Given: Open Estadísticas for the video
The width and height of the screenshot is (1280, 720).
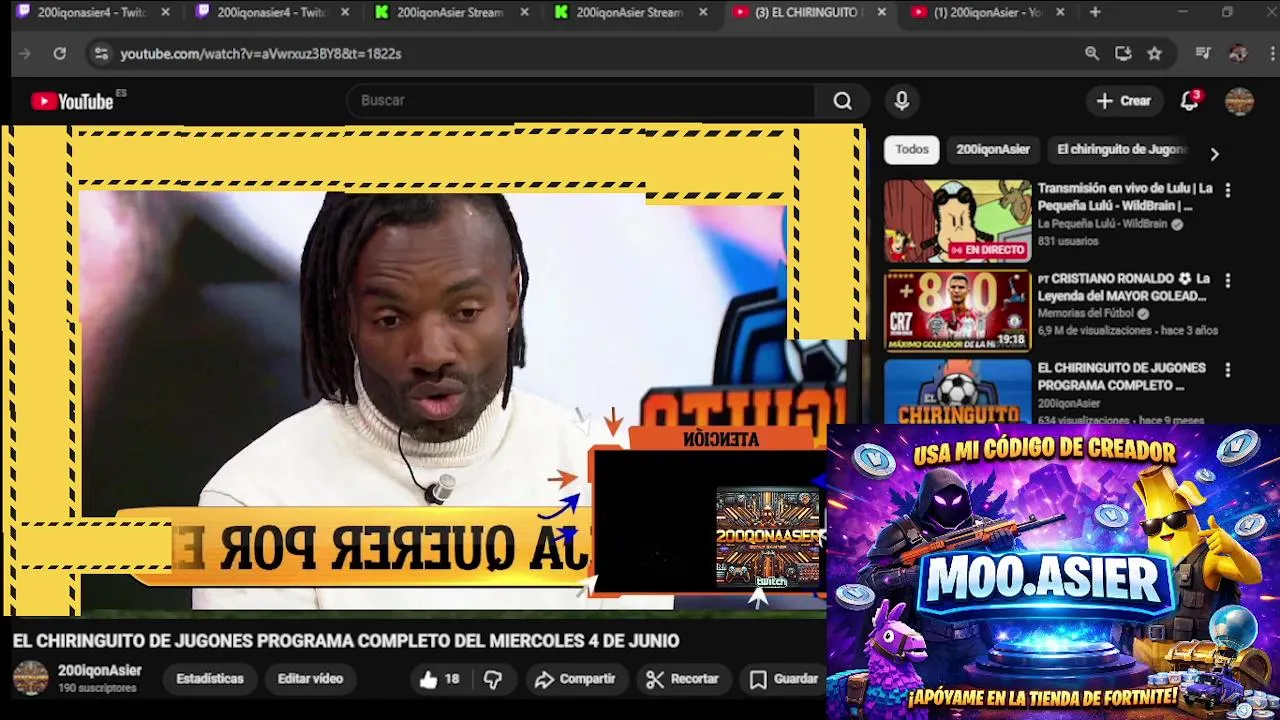Looking at the screenshot, I should coord(210,679).
